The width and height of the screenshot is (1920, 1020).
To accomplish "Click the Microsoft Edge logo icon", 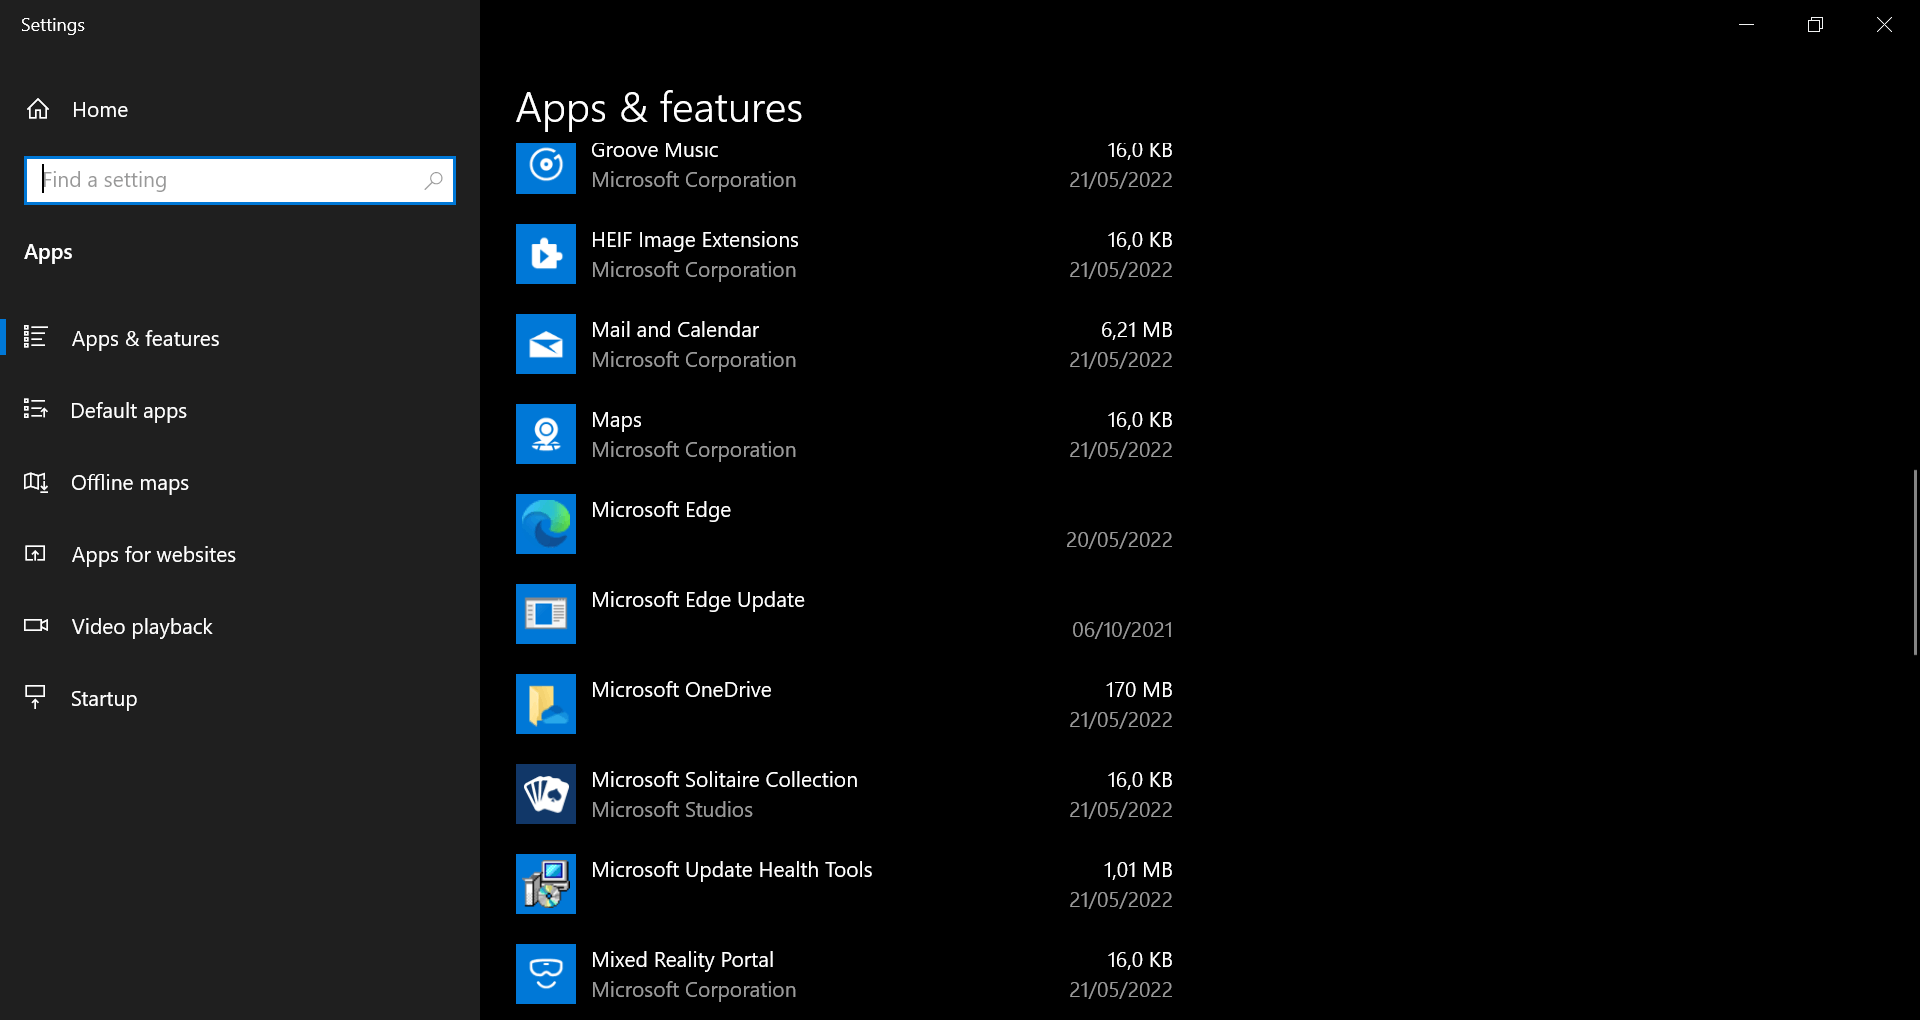I will point(546,524).
